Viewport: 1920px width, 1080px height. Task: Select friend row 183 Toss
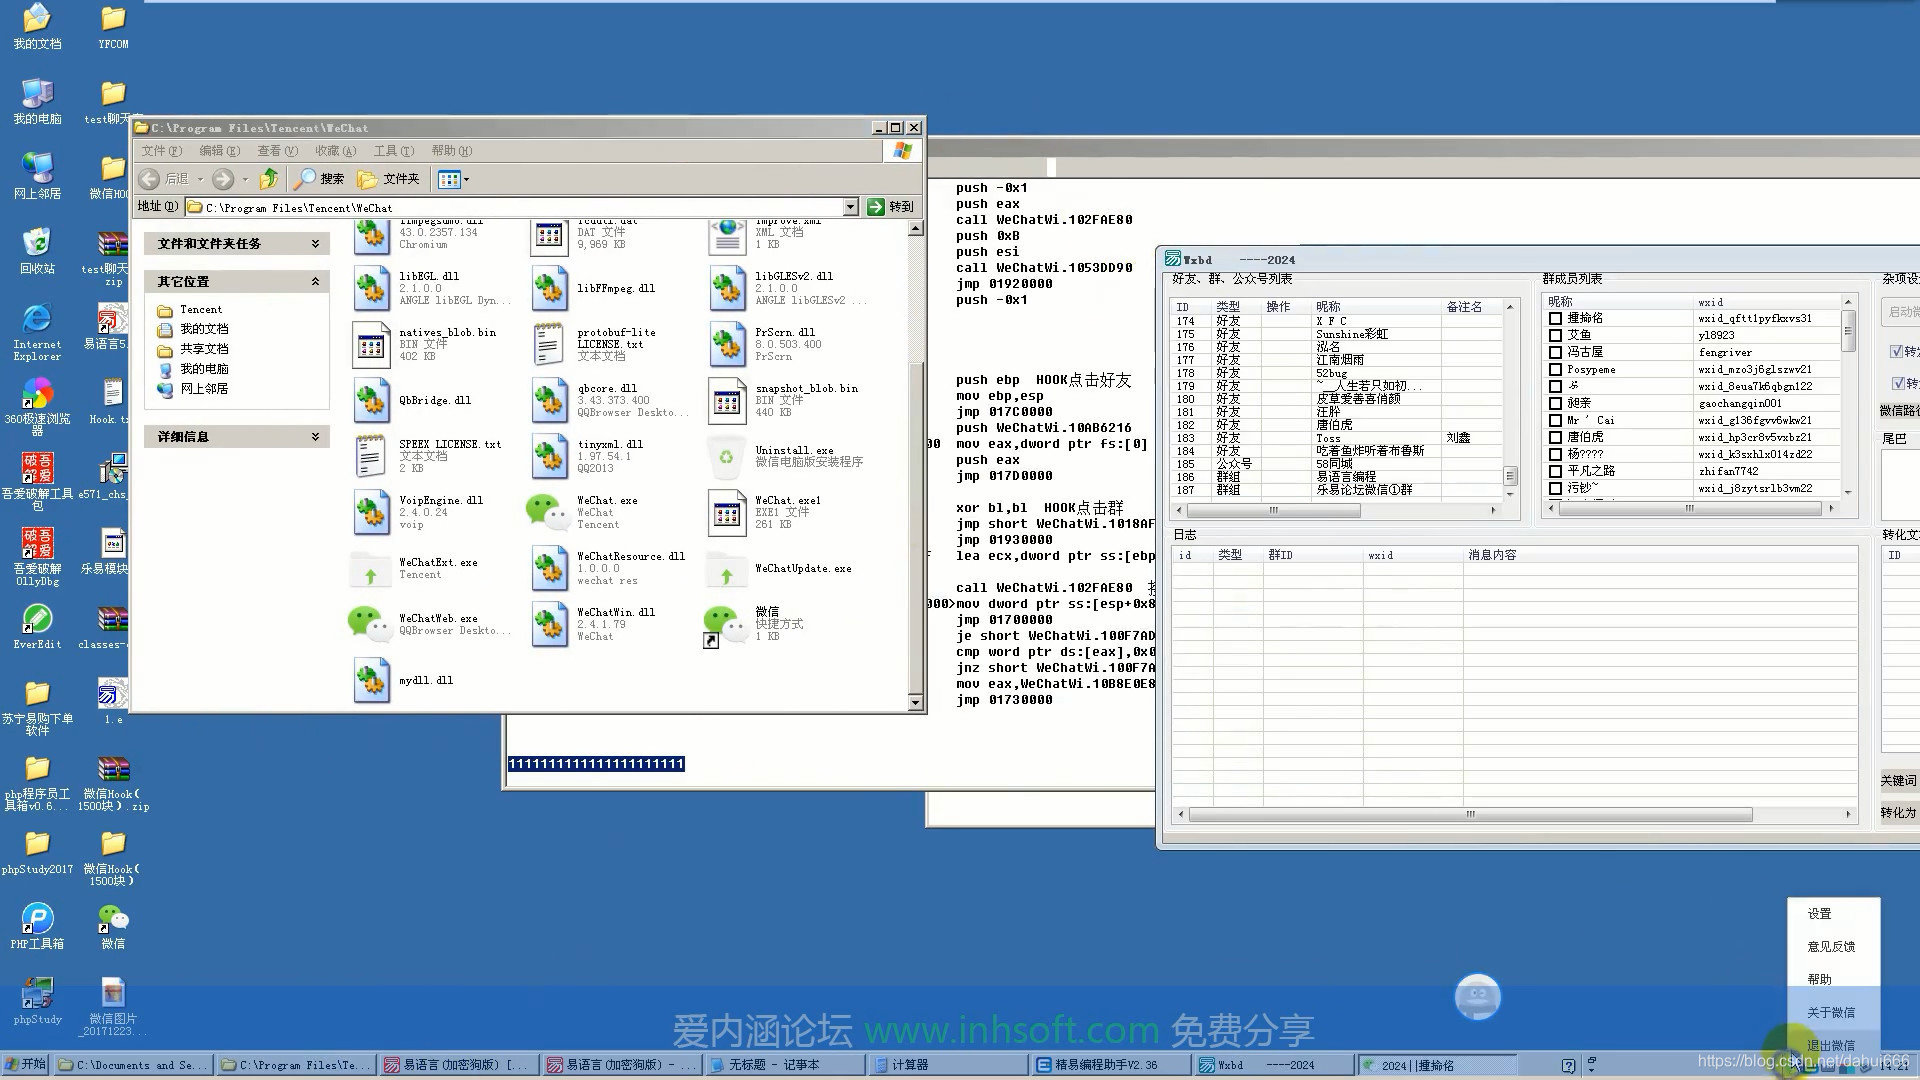click(x=1338, y=438)
